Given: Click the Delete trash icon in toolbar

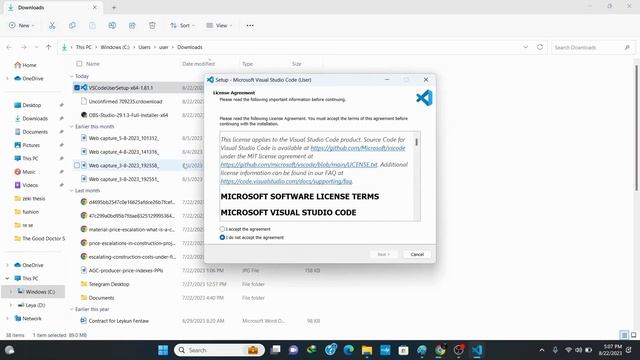Looking at the screenshot, I should [152, 25].
